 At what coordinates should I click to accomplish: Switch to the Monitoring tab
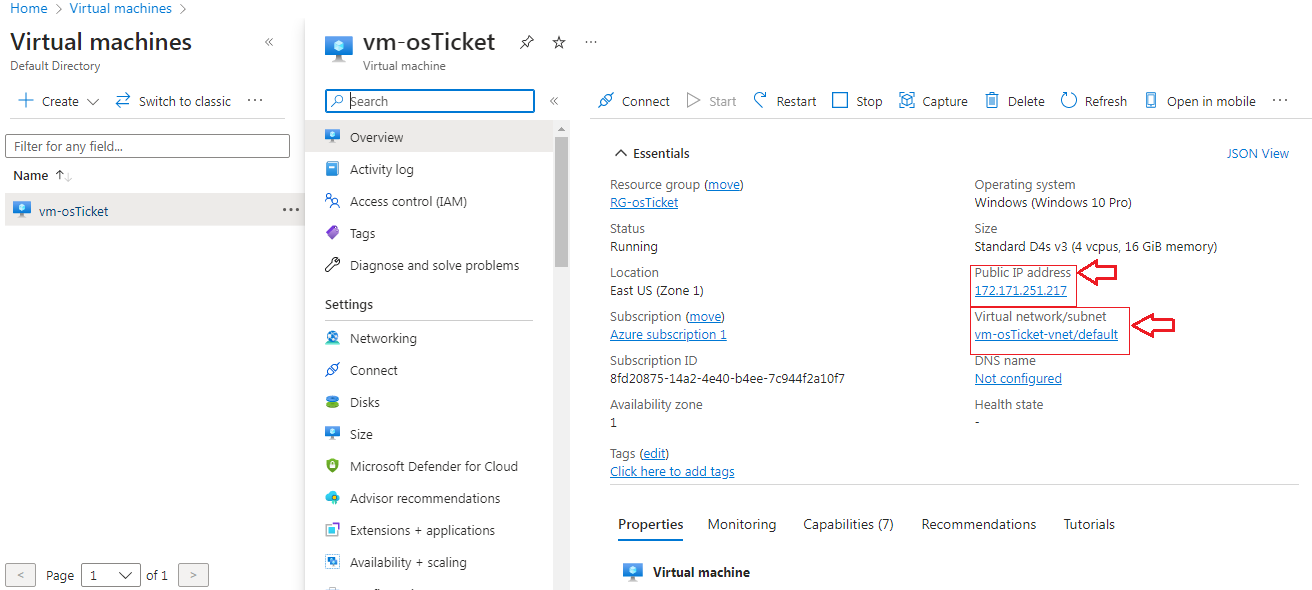pos(741,523)
